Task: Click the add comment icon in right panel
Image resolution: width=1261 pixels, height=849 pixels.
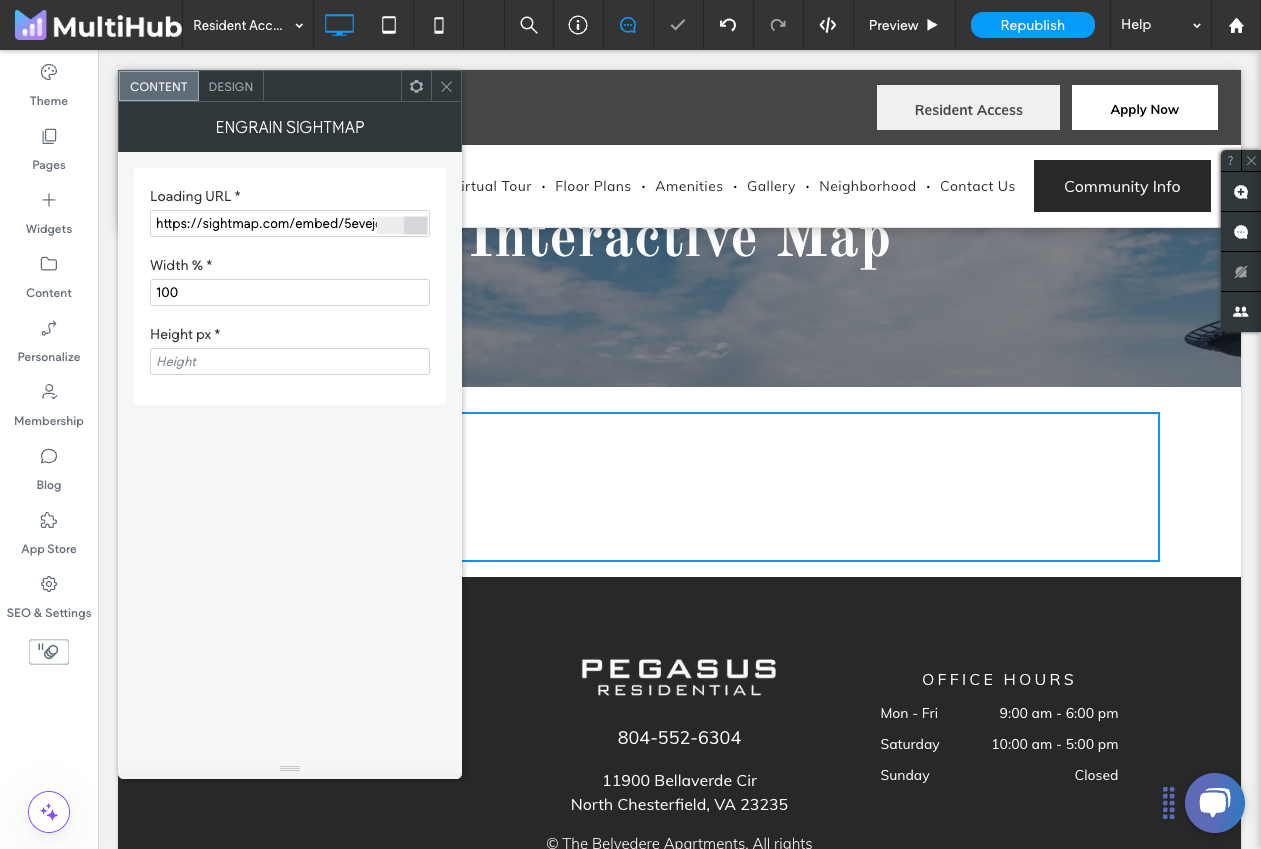Action: [1241, 192]
